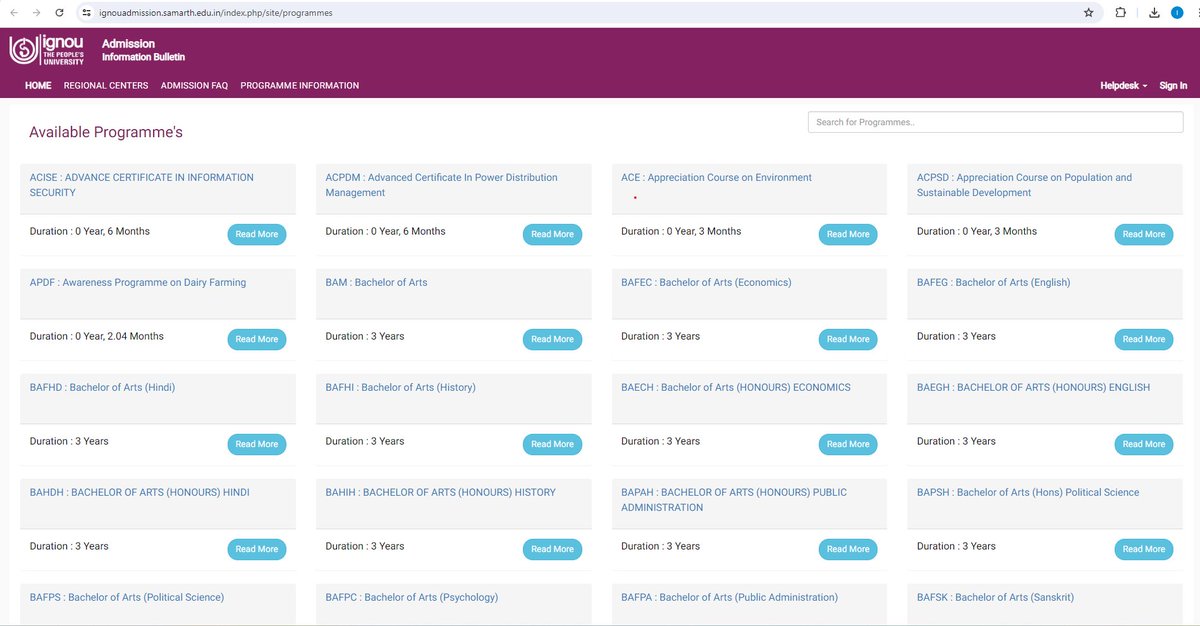Open BAPSH Hons Political Science programme

pyautogui.click(x=1028, y=493)
